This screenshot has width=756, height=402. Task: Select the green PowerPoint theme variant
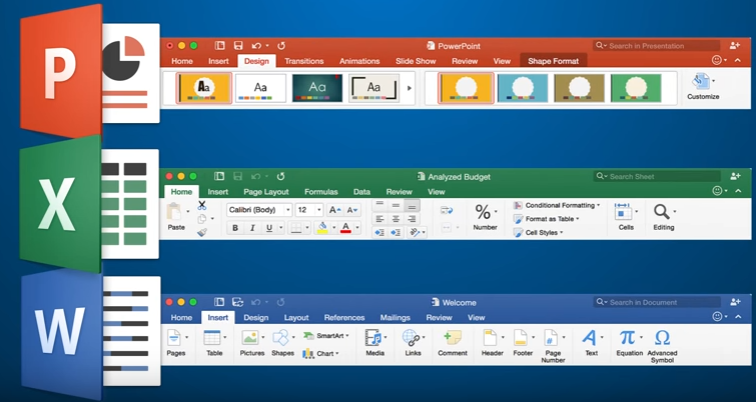coord(635,88)
